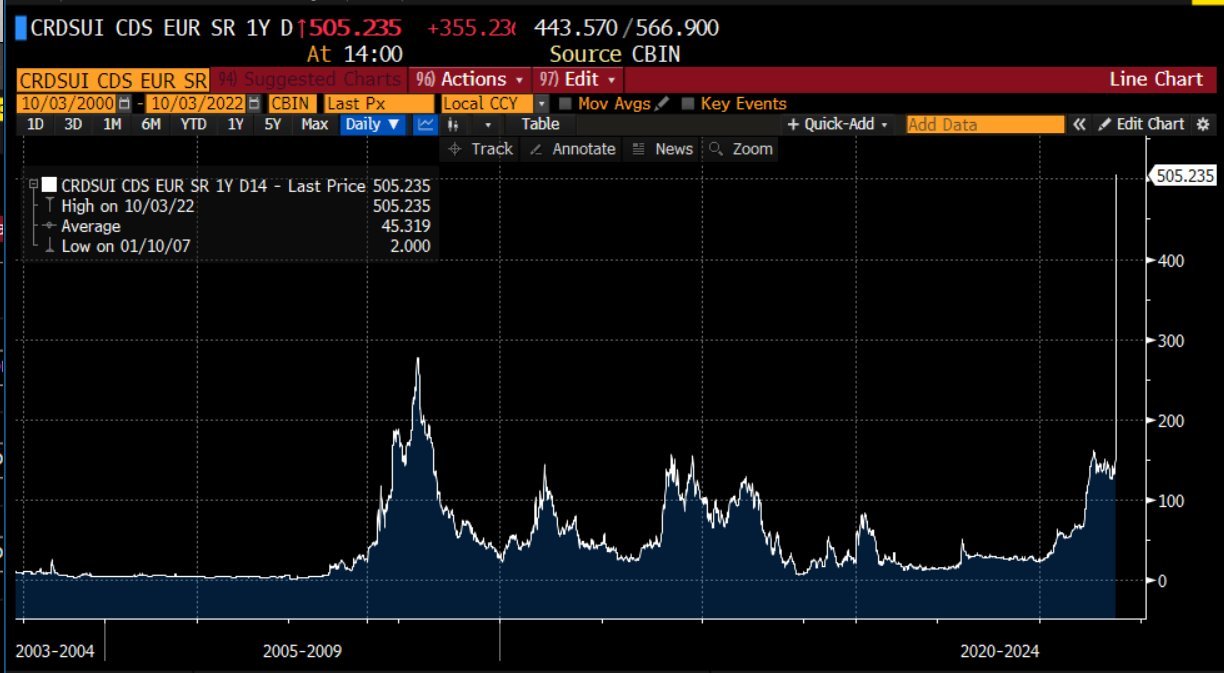Click the Edit Chart pencil button
The height and width of the screenshot is (673, 1224).
click(1140, 124)
